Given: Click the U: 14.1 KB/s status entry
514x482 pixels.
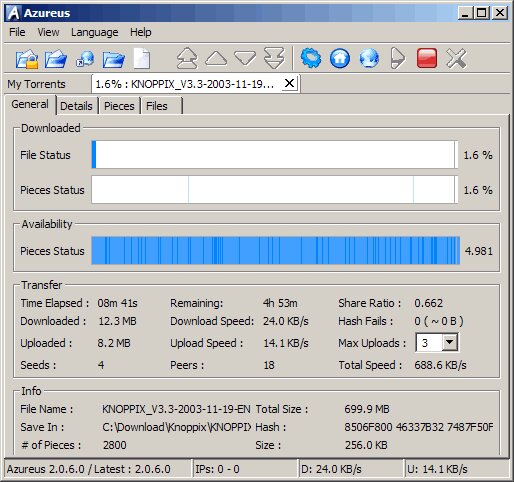Looking at the screenshot, I should (x=457, y=469).
